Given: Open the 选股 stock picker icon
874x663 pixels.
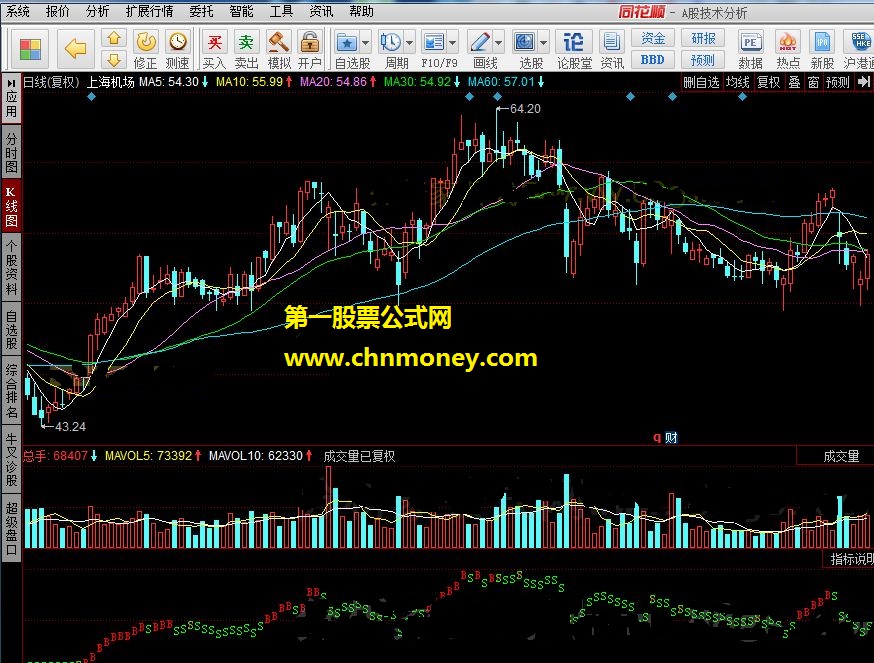Looking at the screenshot, I should coord(525,42).
